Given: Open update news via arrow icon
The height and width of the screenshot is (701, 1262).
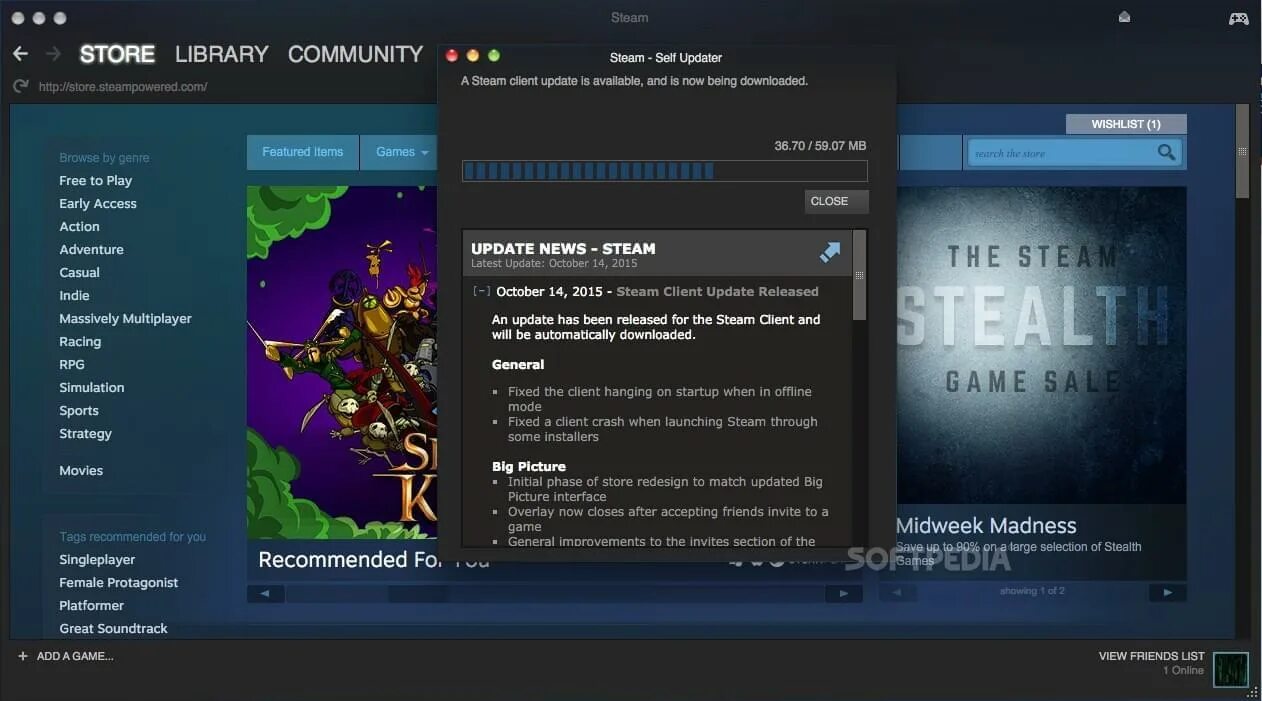Looking at the screenshot, I should (x=830, y=253).
